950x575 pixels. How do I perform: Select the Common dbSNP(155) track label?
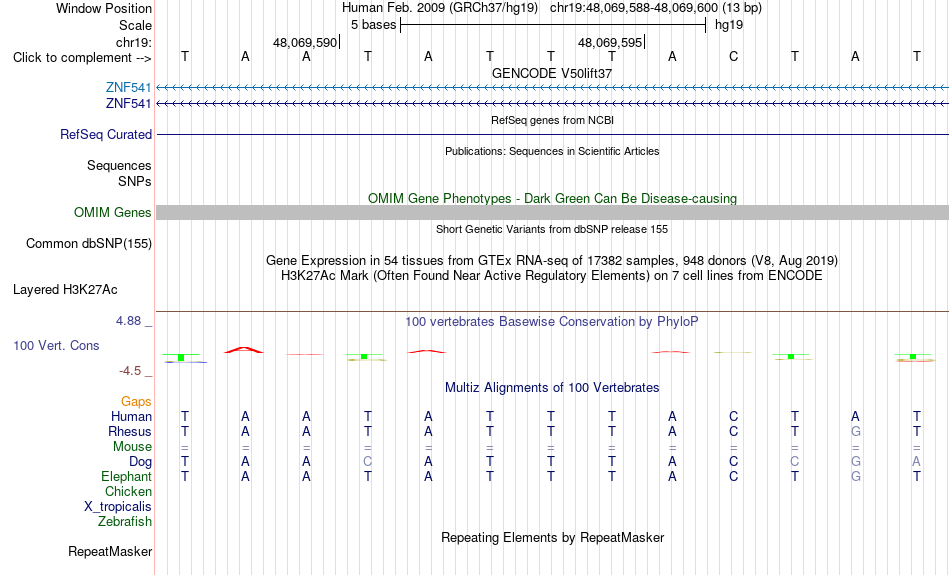tap(89, 244)
